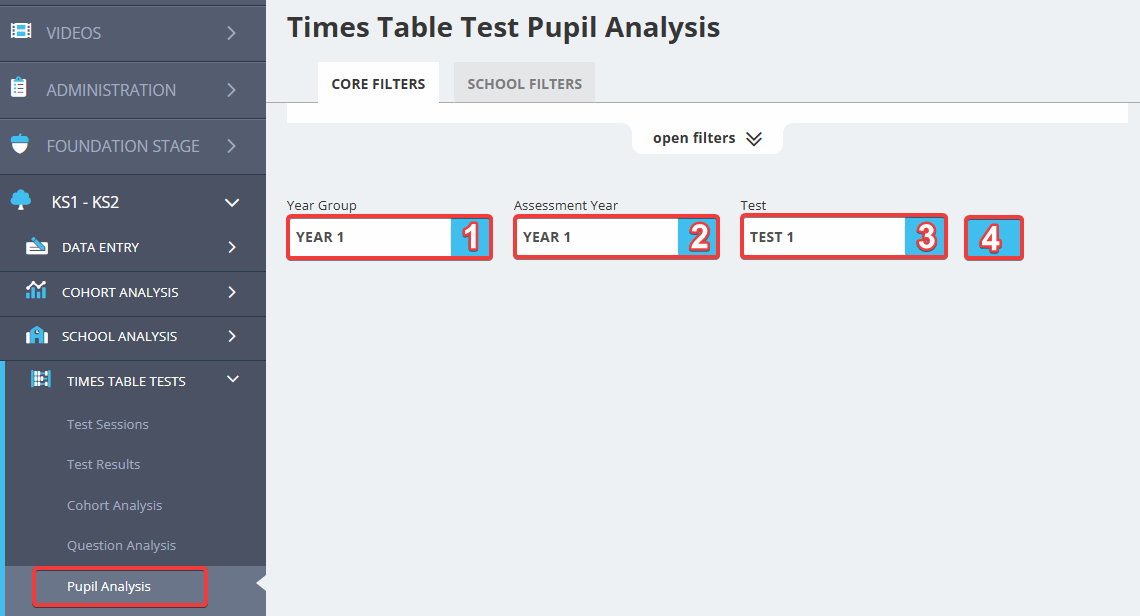Expand the open filters panel

coord(707,138)
